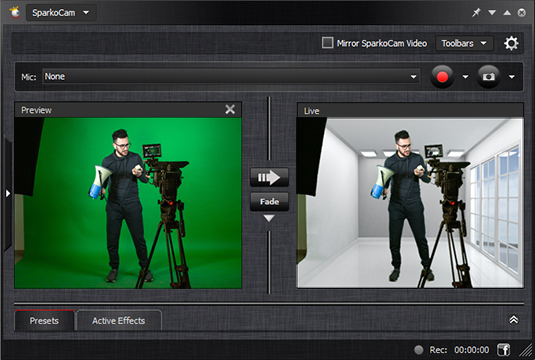
Task: Pin the window with the pushpin icon
Action: coord(476,13)
